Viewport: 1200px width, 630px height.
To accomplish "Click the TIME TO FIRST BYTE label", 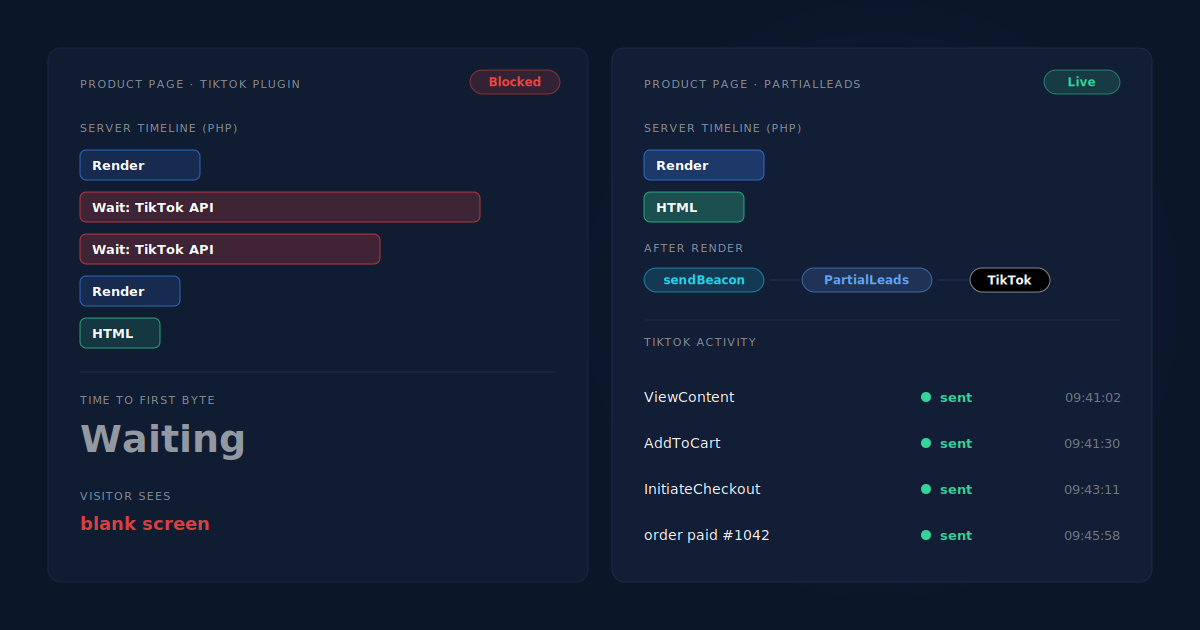I will 148,400.
